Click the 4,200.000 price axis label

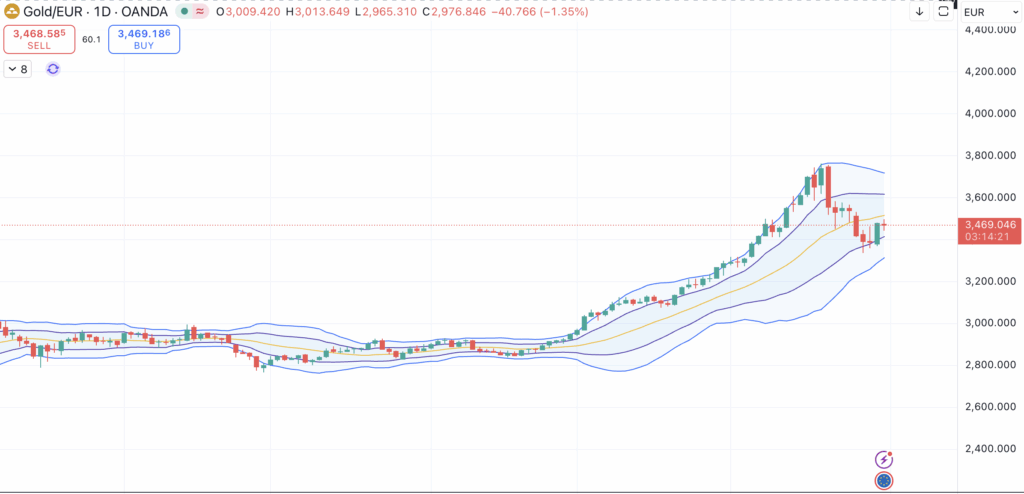click(x=990, y=71)
